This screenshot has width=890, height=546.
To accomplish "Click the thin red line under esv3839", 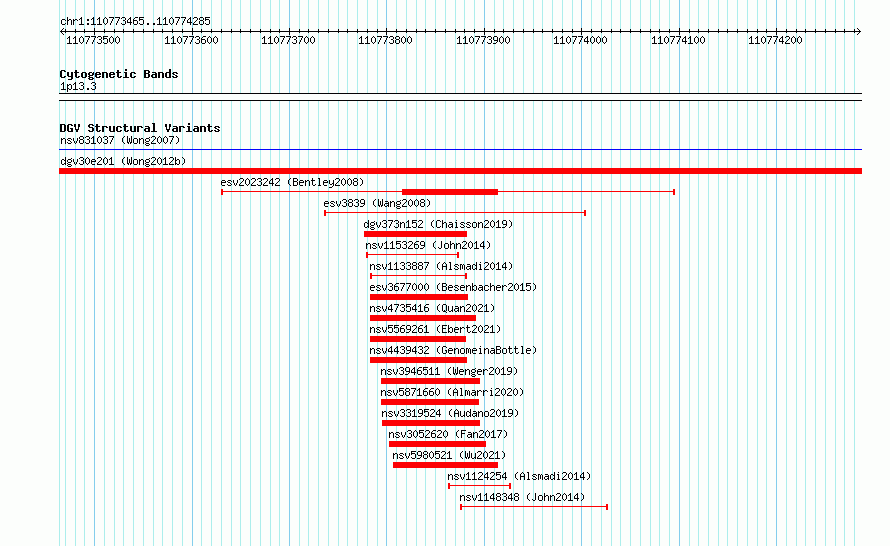I will click(x=455, y=213).
